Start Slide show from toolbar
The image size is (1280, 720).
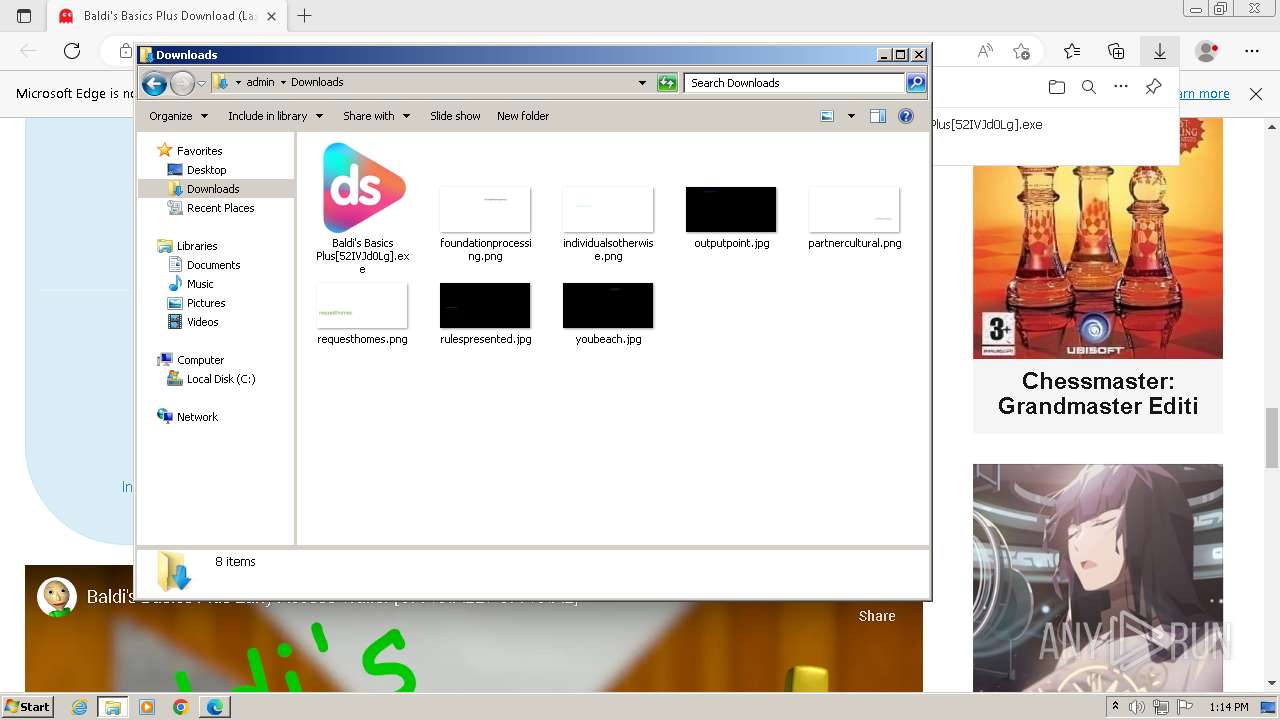pyautogui.click(x=455, y=116)
